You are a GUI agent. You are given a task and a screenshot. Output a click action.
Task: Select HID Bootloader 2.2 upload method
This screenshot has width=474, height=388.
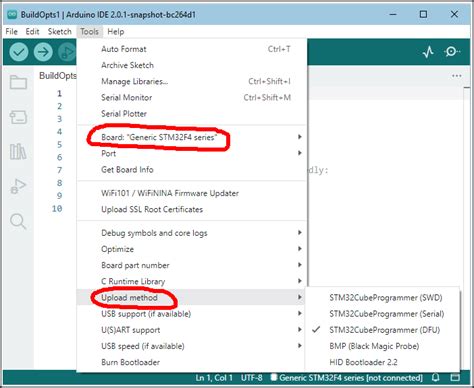(382, 362)
